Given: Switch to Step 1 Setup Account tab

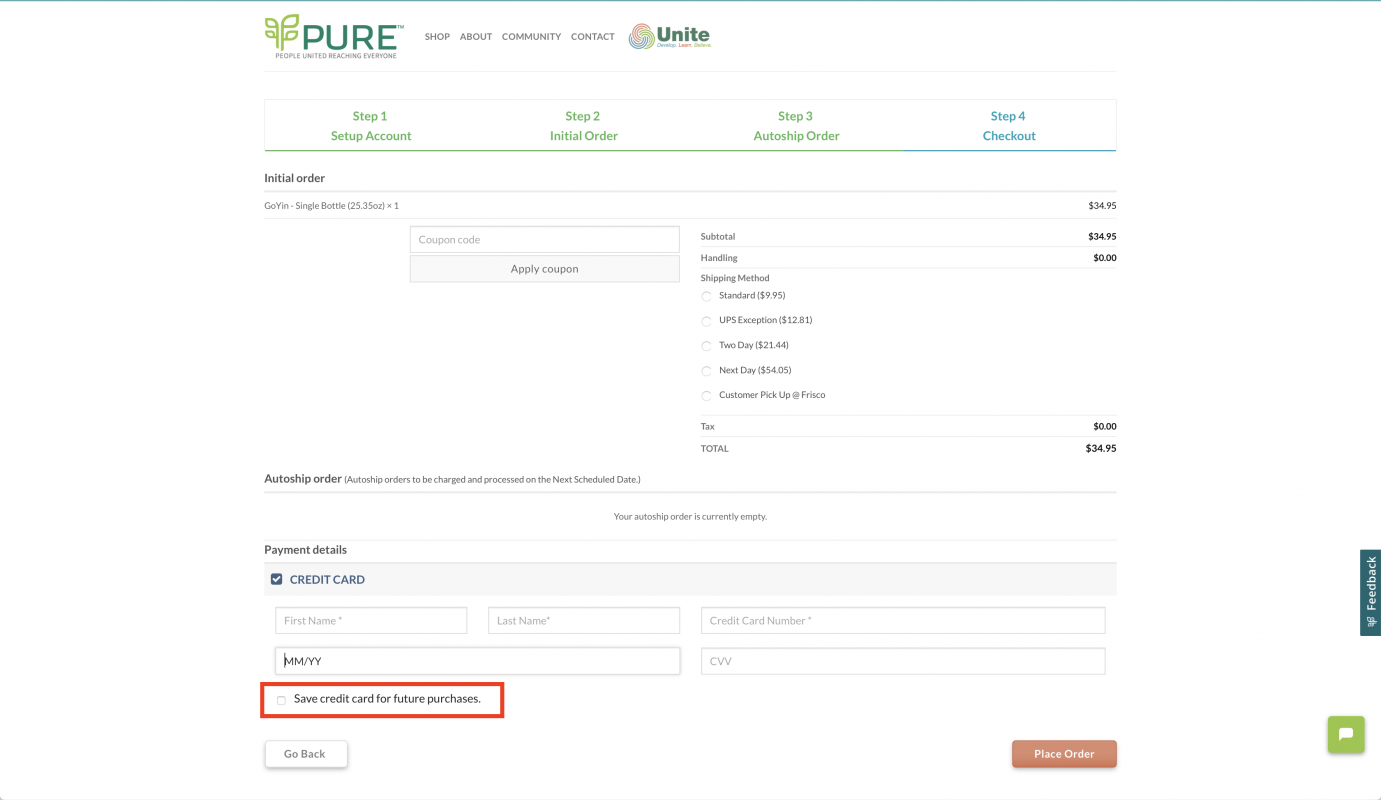Looking at the screenshot, I should pos(370,126).
